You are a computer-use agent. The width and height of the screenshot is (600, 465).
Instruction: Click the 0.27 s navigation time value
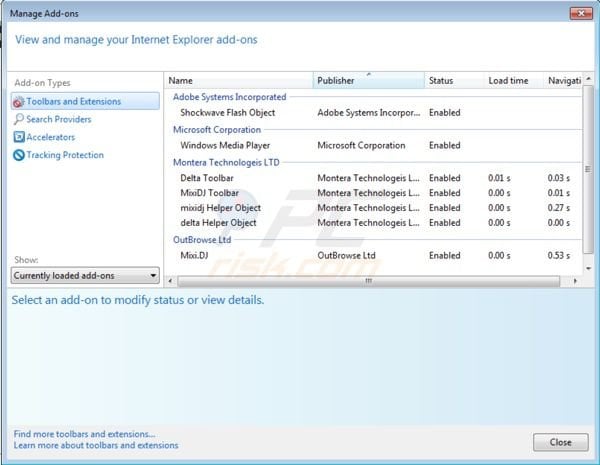[559, 208]
